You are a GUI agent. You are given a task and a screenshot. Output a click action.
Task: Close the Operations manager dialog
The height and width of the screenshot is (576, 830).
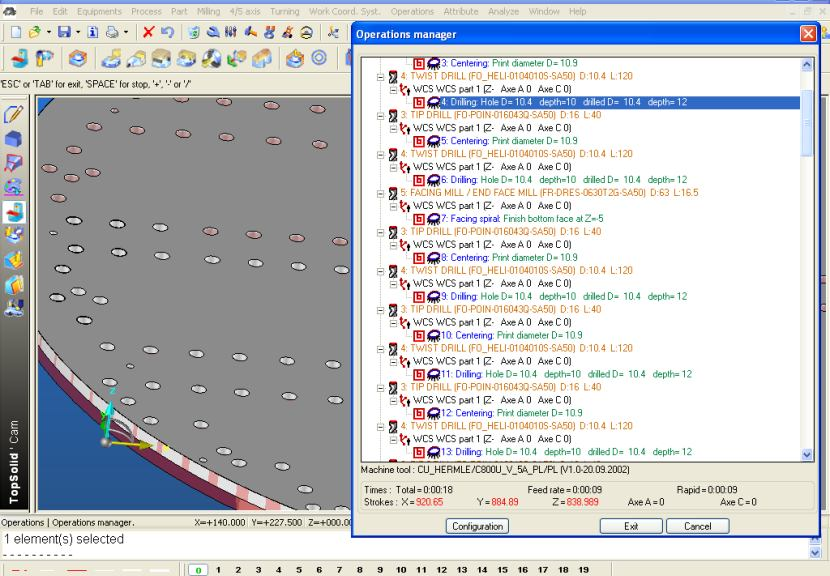click(808, 34)
